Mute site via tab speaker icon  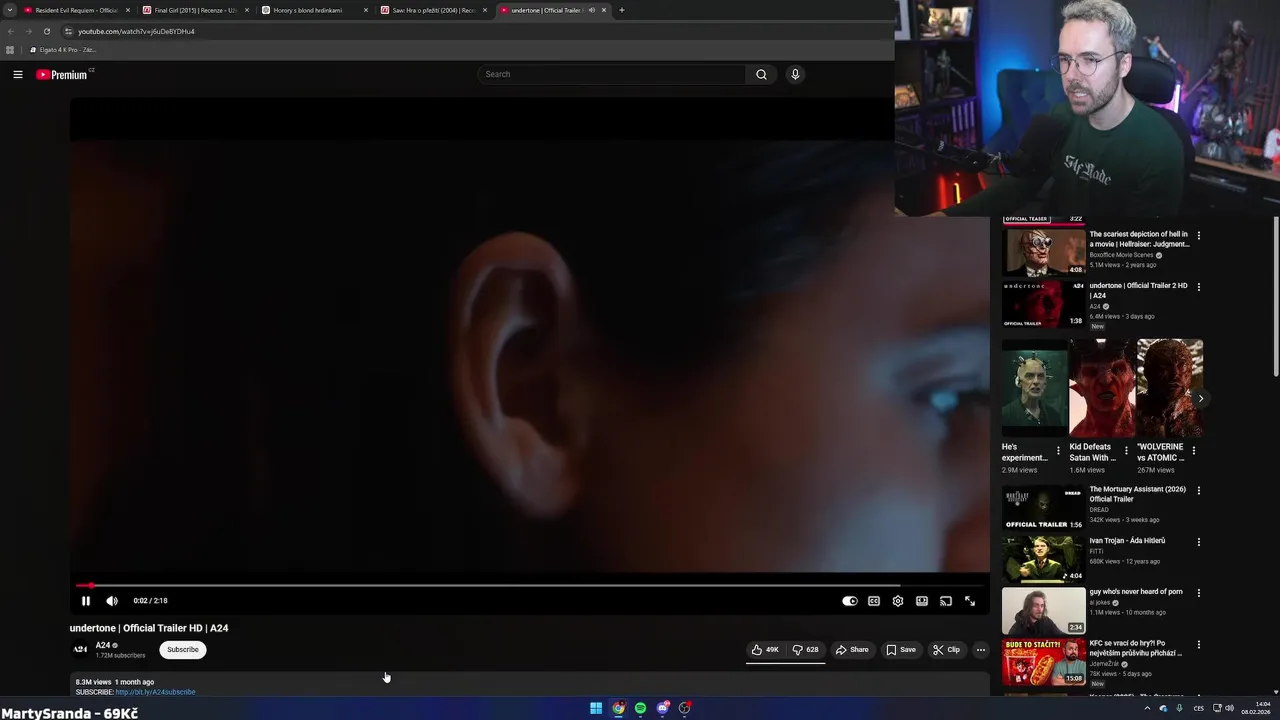pos(591,10)
